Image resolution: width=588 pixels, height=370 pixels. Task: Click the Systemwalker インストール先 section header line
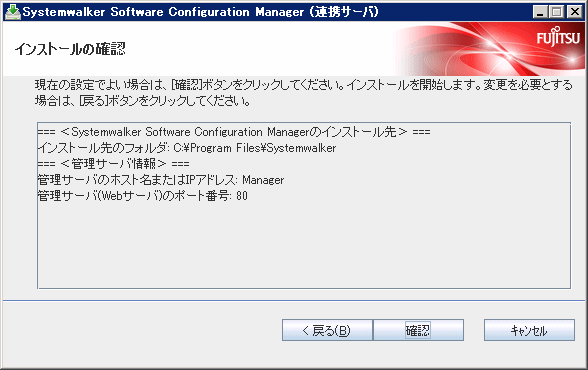(234, 132)
